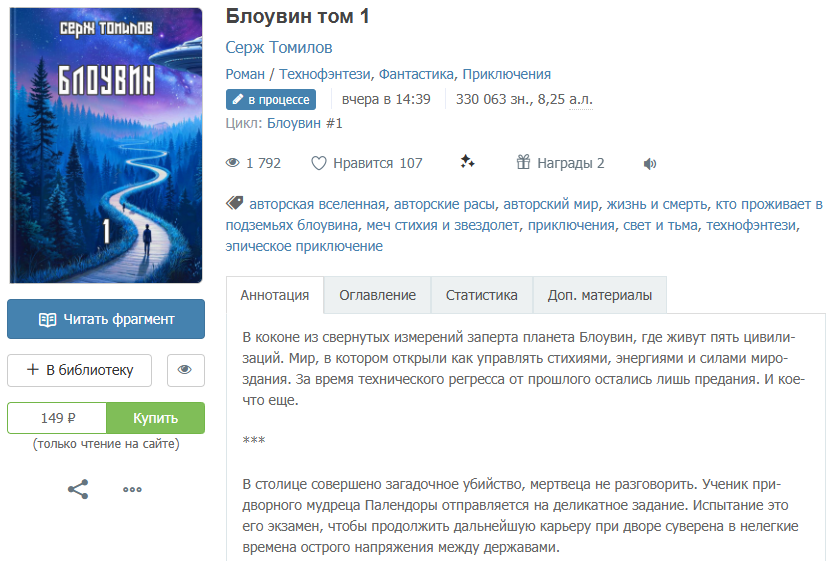This screenshot has width=833, height=561.
Task: Open the Технофэнтези genre link
Action: coord(325,74)
